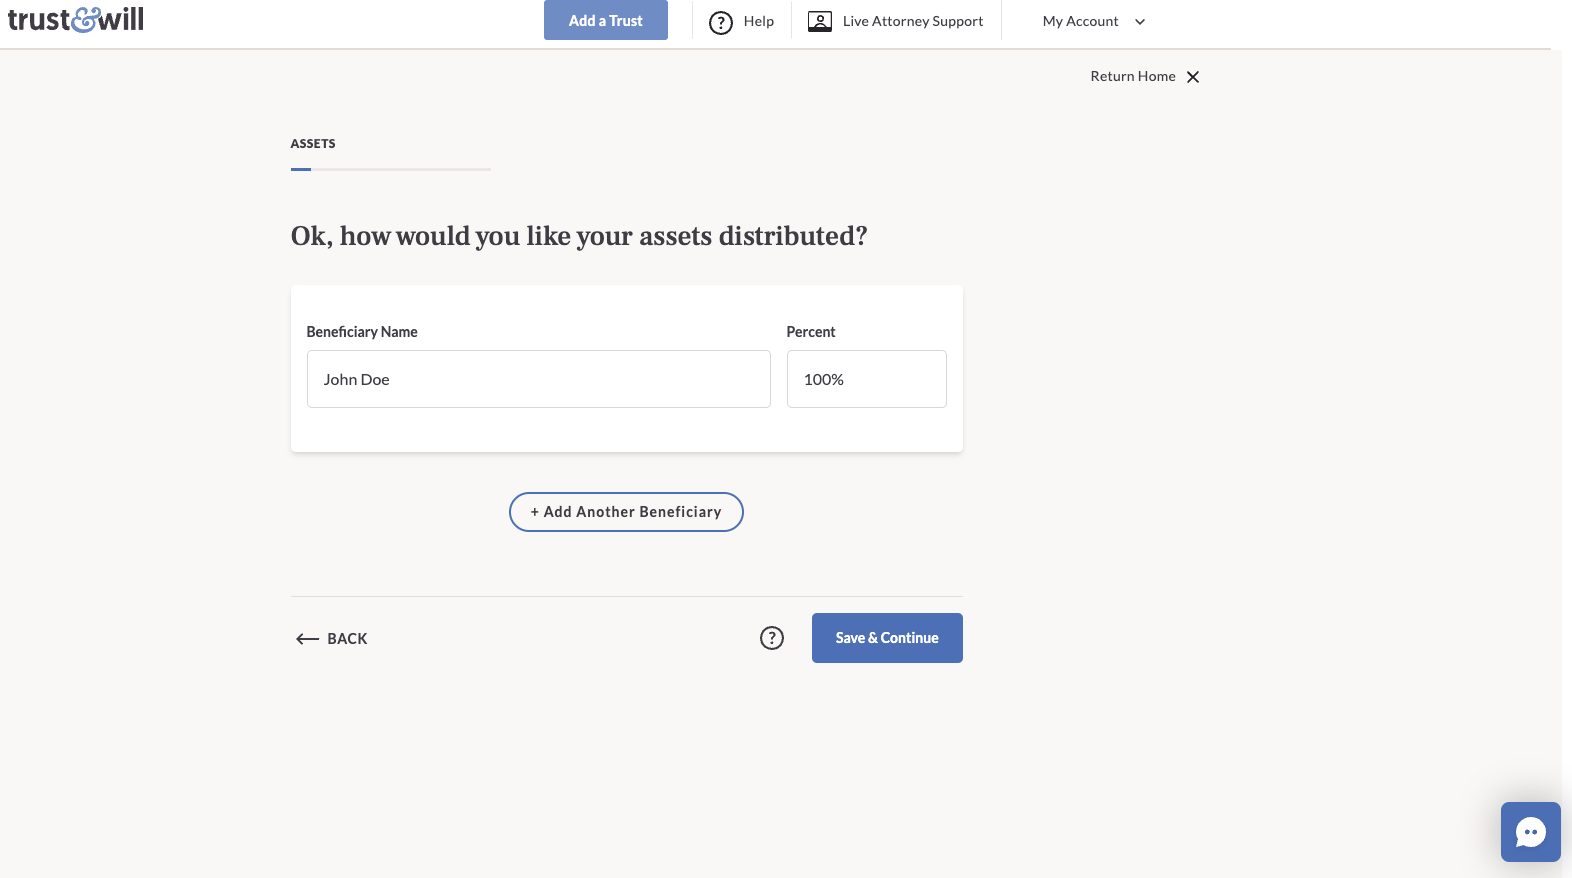The image size is (1572, 878).
Task: Focus the Beneficiary Name field with John Doe
Action: 538,379
